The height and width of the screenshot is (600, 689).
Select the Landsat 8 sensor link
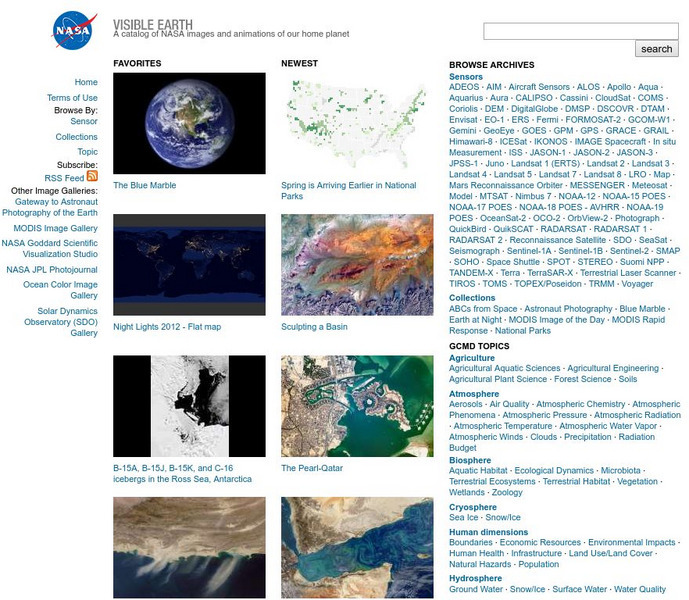coord(602,175)
